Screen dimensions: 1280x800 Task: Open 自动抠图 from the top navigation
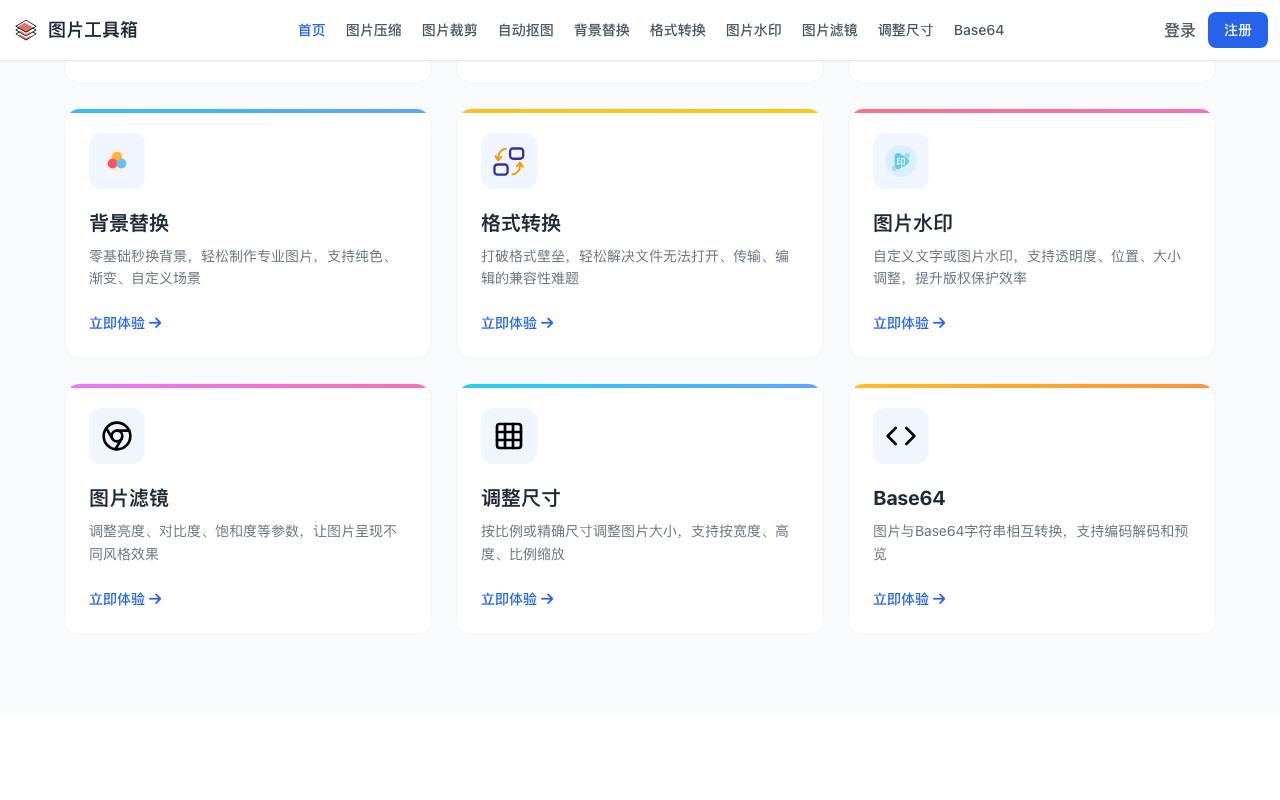pos(526,30)
